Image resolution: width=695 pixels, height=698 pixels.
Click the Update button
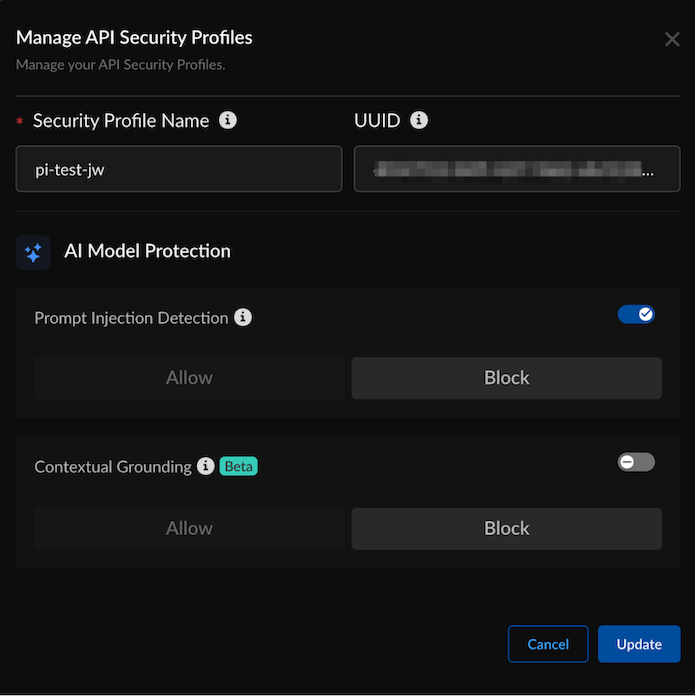click(639, 644)
